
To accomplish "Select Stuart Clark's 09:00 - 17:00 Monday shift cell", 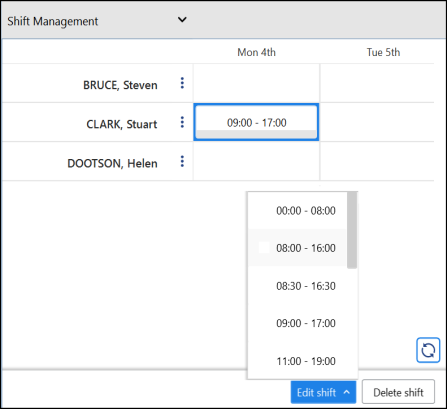I will (256, 122).
